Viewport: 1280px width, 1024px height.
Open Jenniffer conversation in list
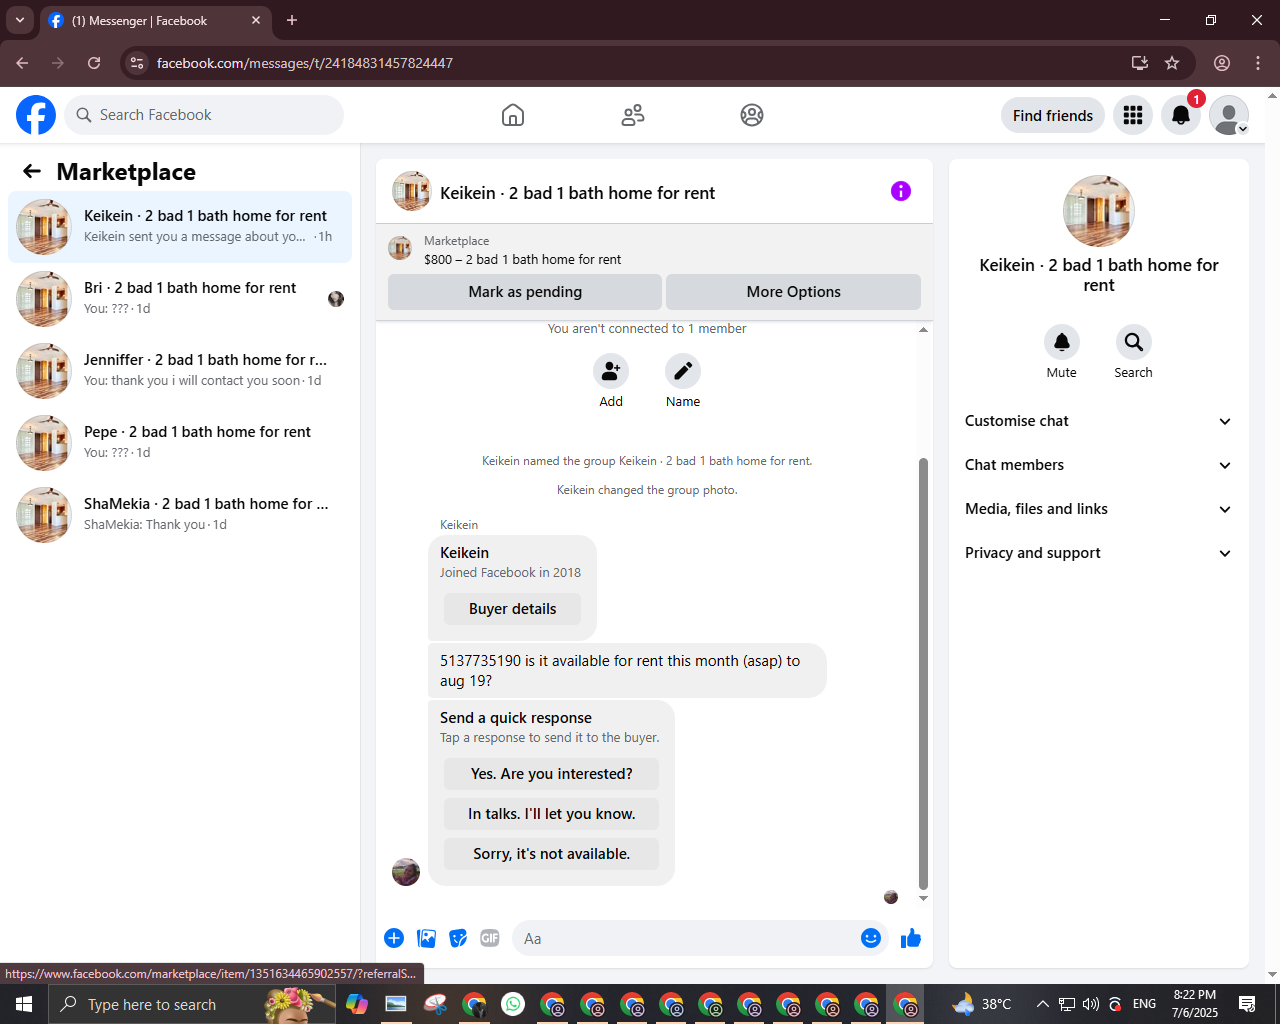pyautogui.click(x=180, y=371)
